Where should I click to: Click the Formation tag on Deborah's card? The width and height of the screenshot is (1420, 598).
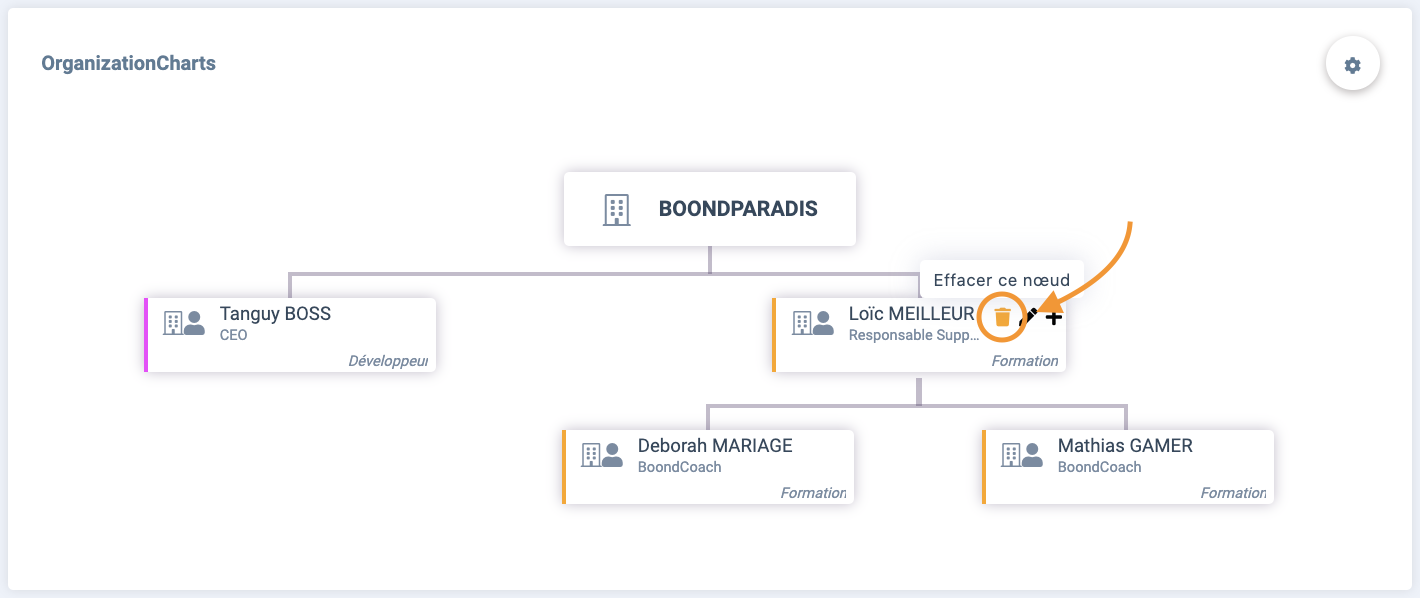pyautogui.click(x=813, y=493)
